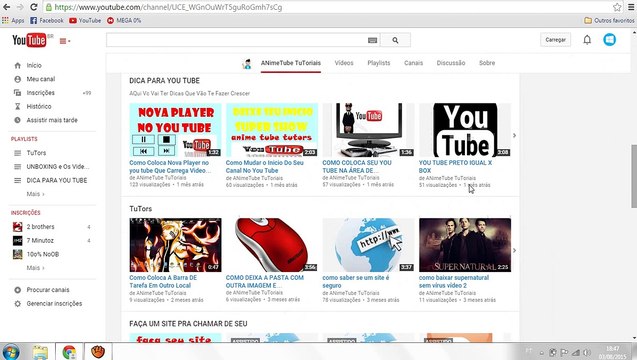This screenshot has height=360, width=637.
Task: Bookmark page with star icon
Action: (x=617, y=7)
